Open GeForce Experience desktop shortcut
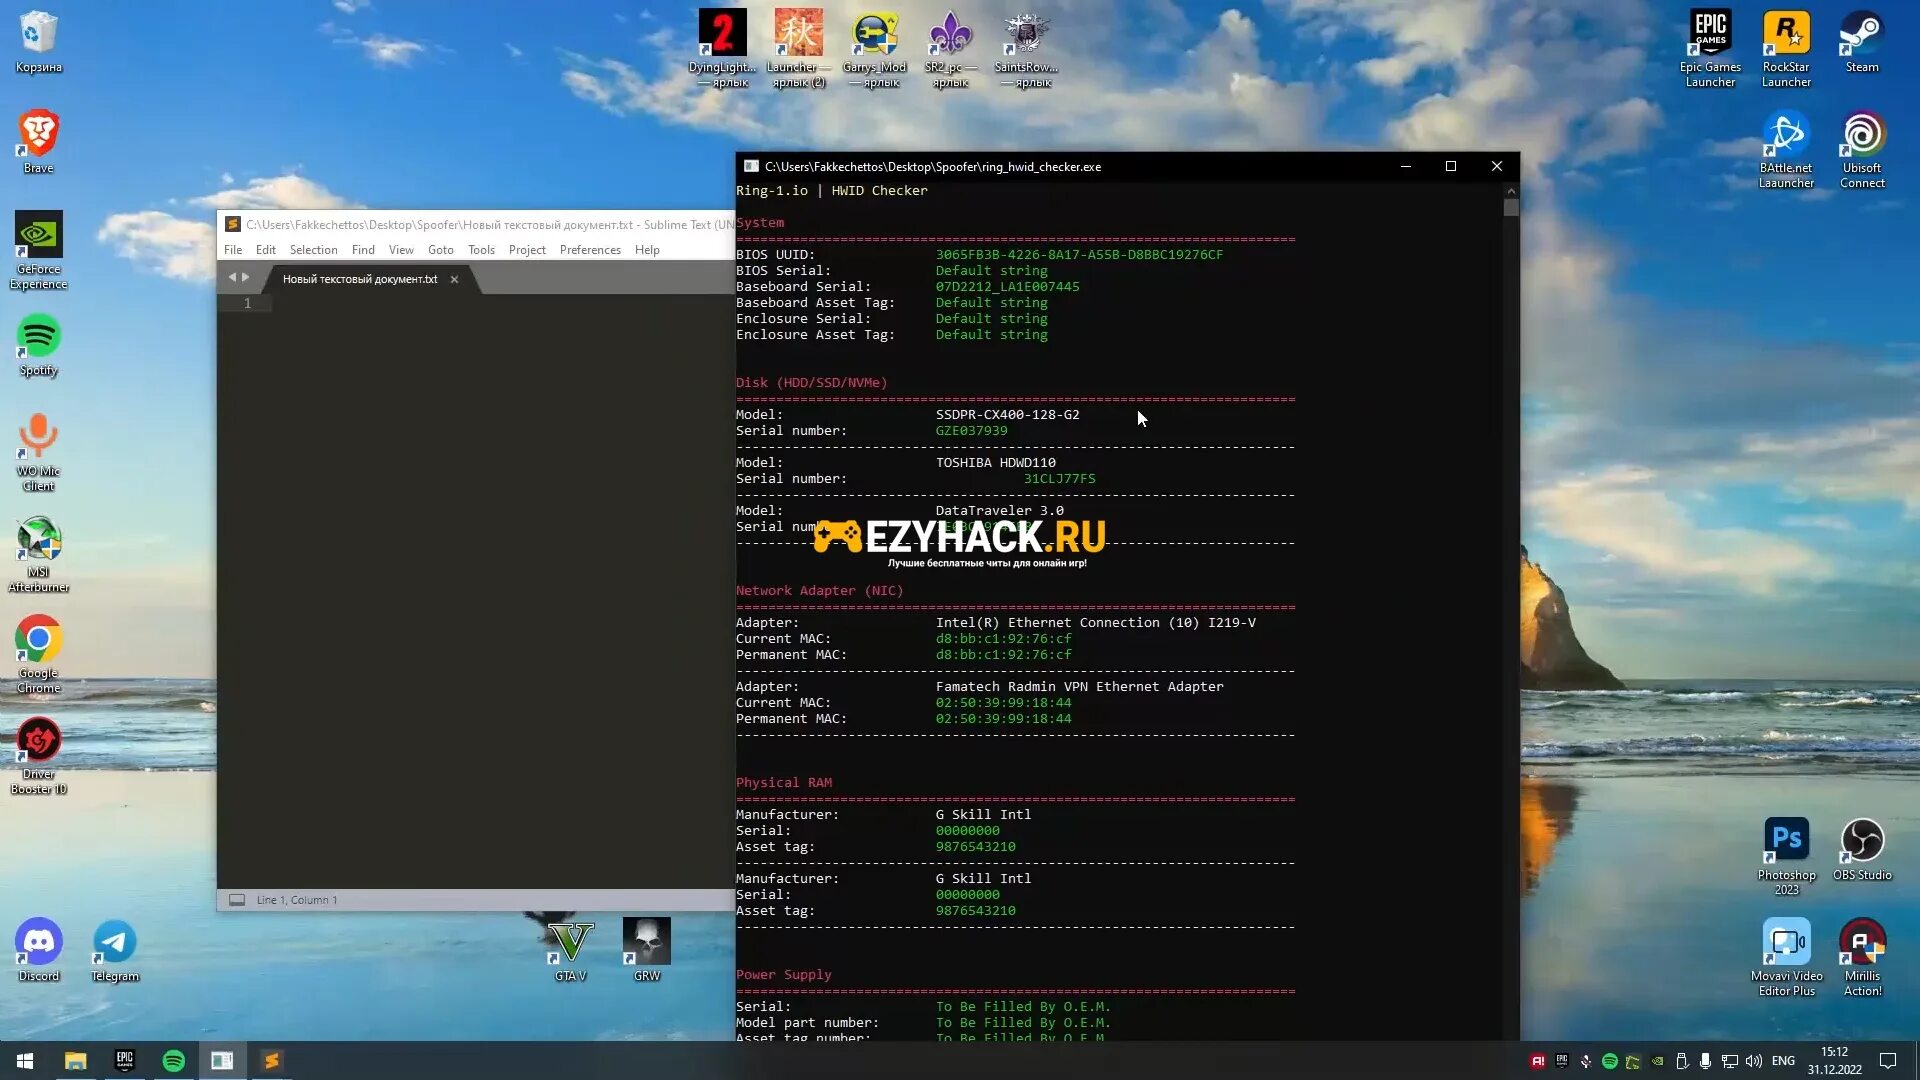 [38, 251]
